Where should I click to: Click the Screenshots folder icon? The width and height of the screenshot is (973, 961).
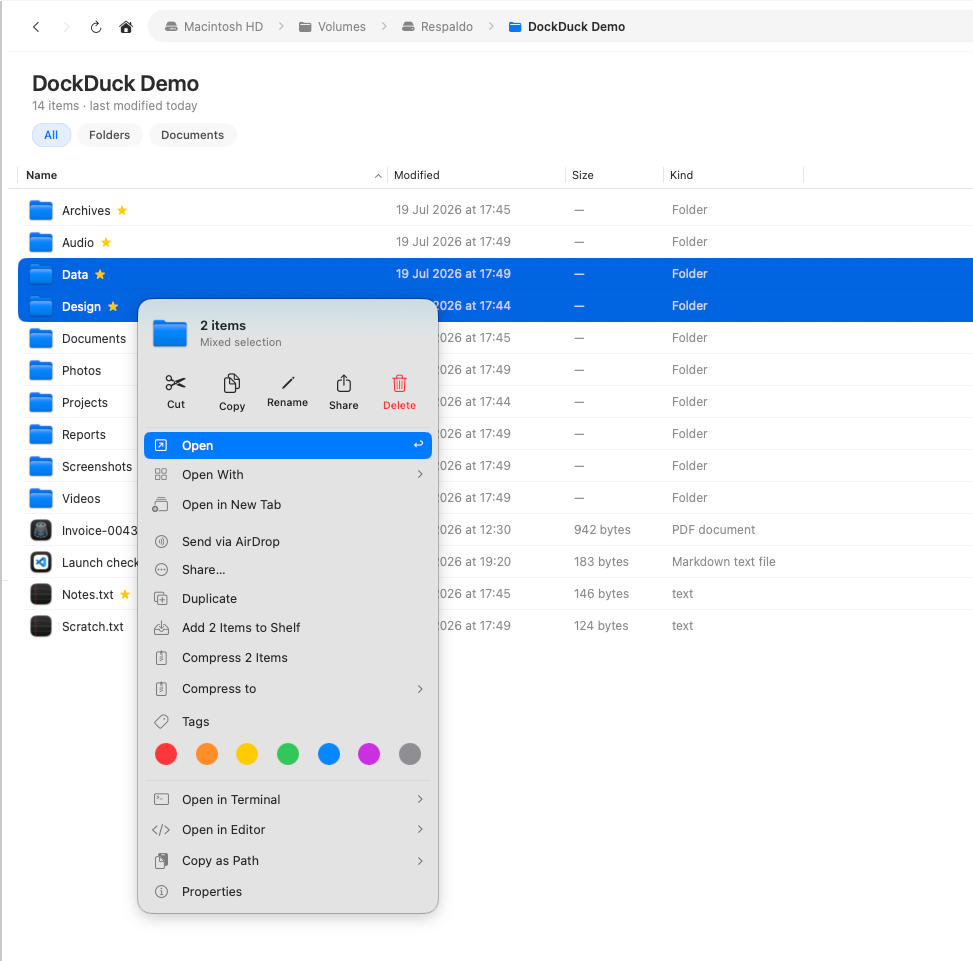[x=41, y=466]
